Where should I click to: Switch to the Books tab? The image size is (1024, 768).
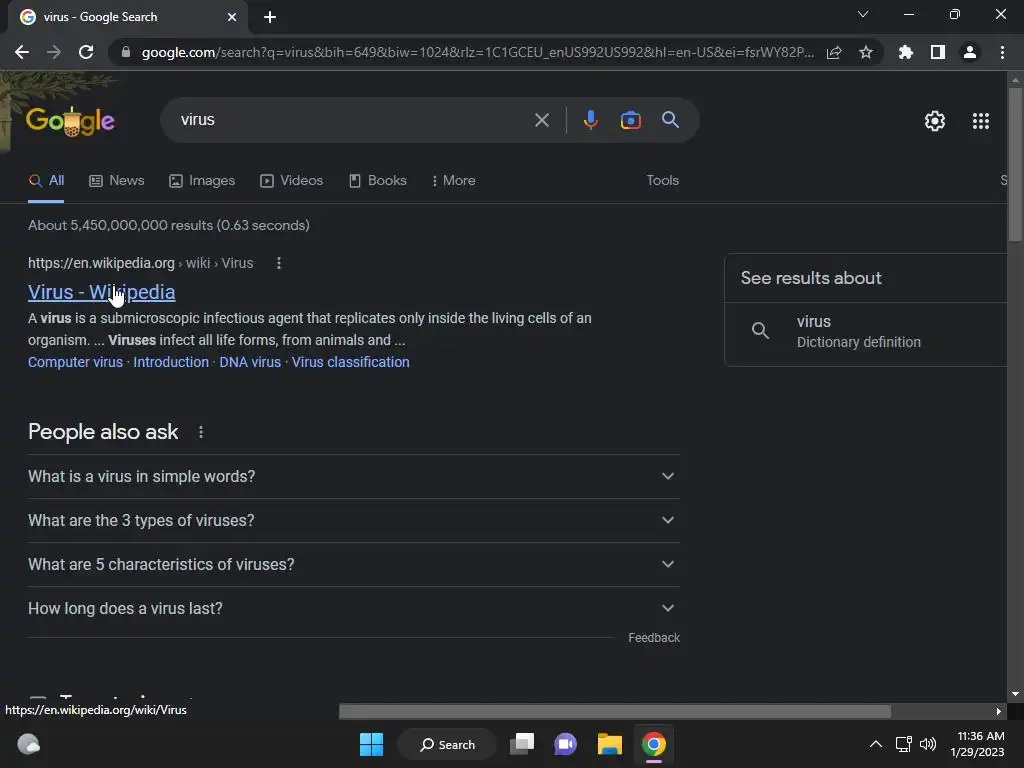(x=377, y=181)
